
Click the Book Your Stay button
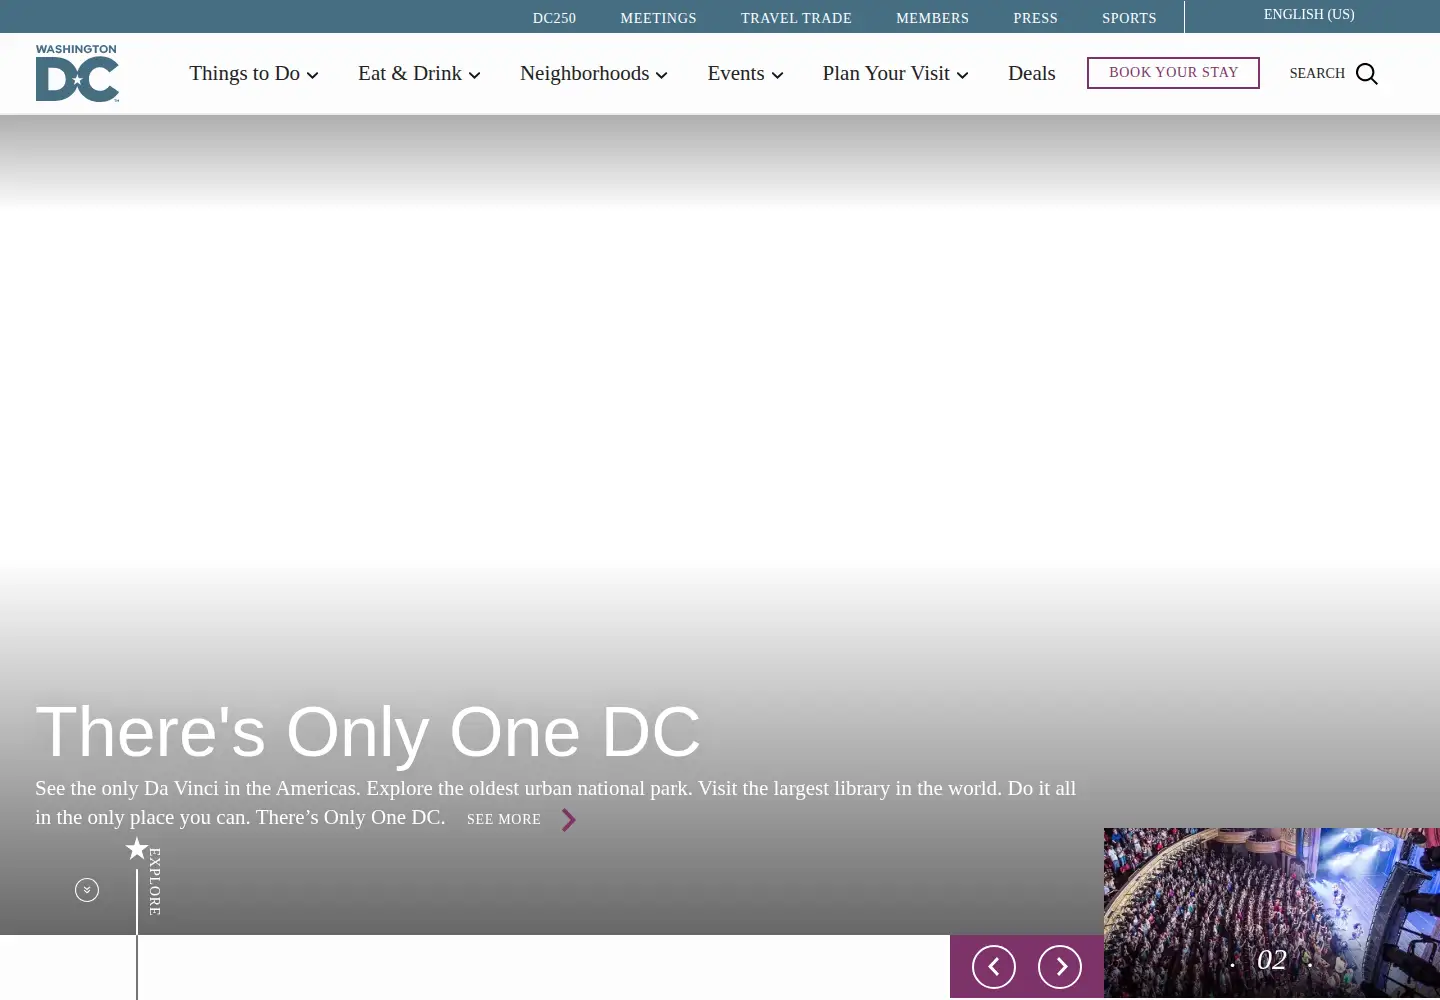(x=1173, y=73)
